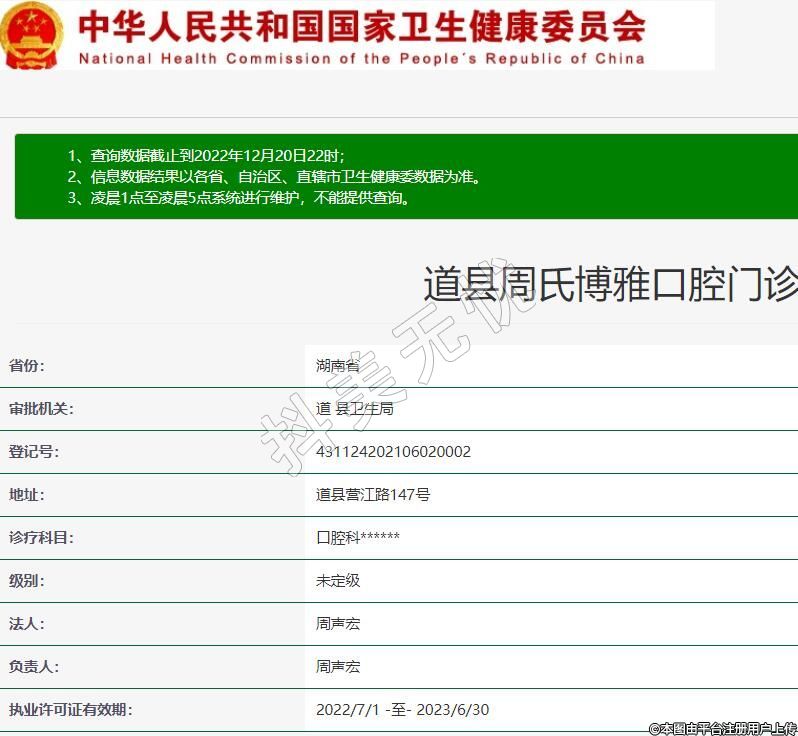Click the clinic name heading 道县周氏博雅口腔门诊
The width and height of the screenshot is (798, 736).
pos(609,285)
